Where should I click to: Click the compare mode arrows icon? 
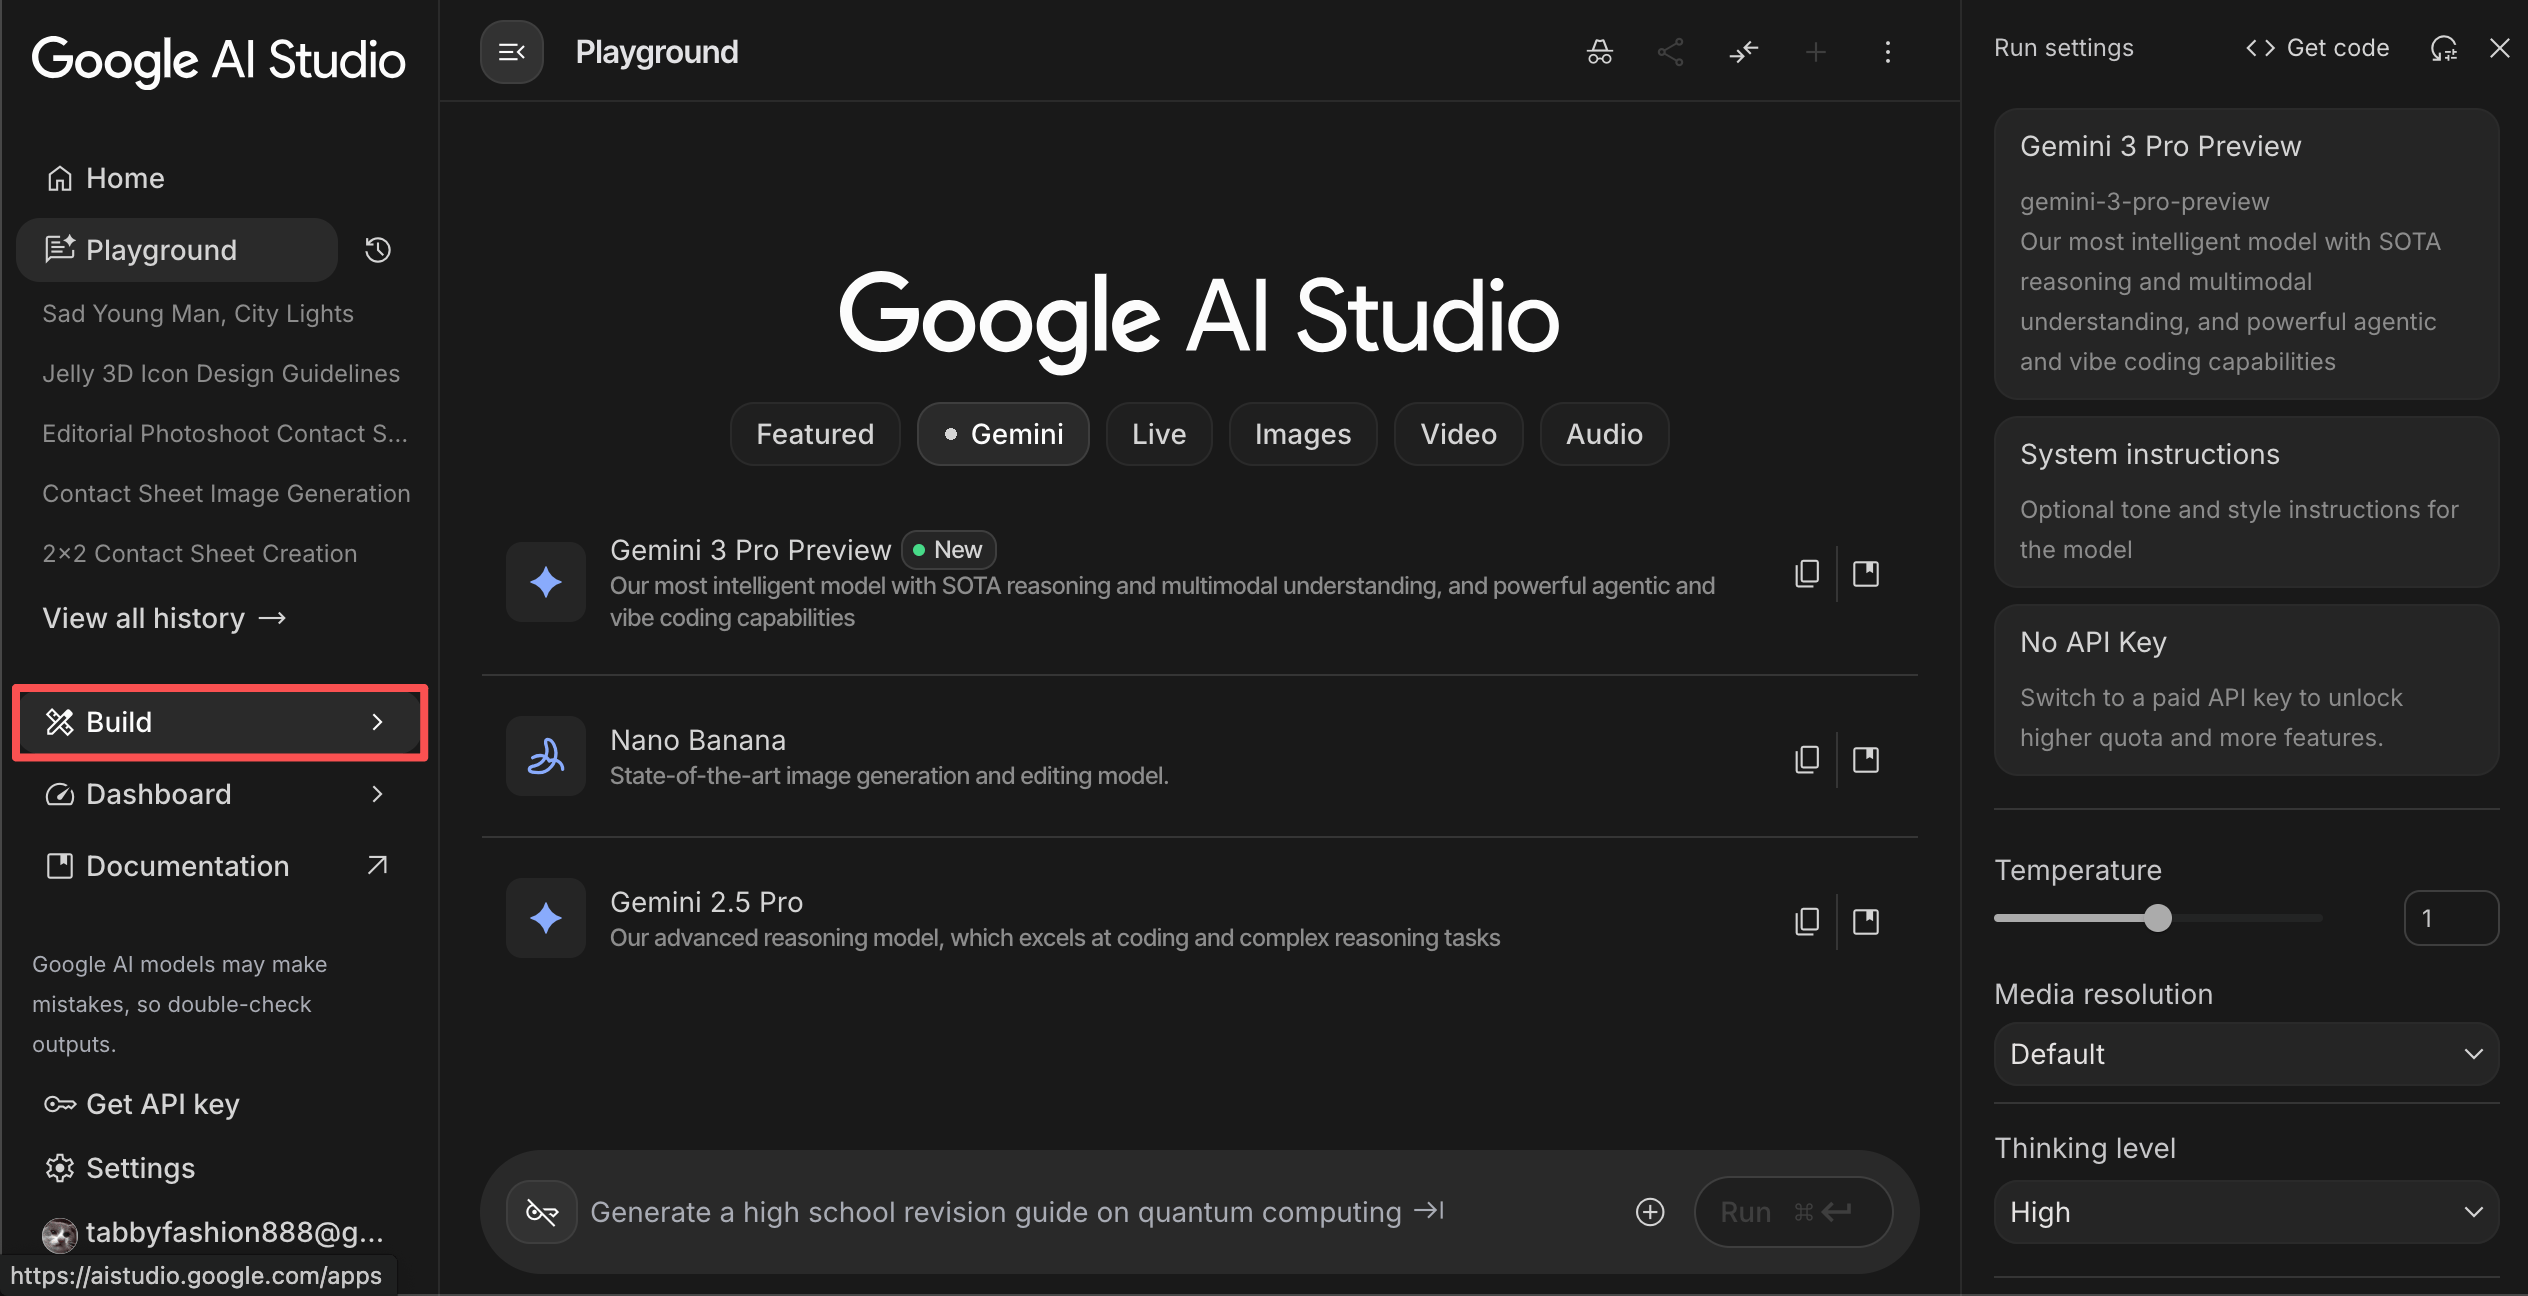click(1743, 52)
